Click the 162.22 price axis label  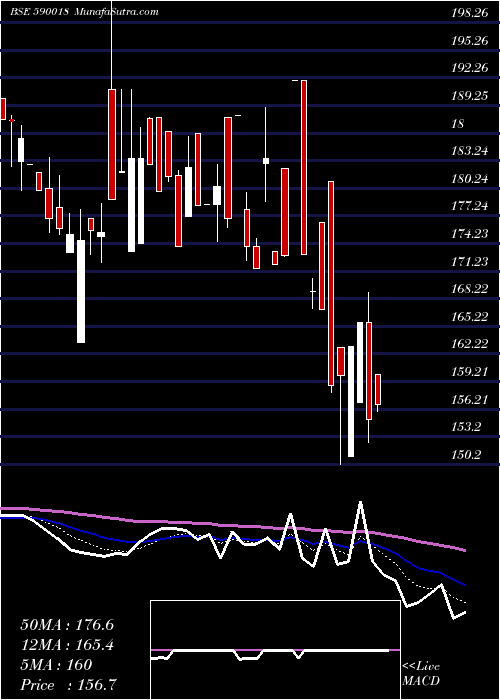469,344
